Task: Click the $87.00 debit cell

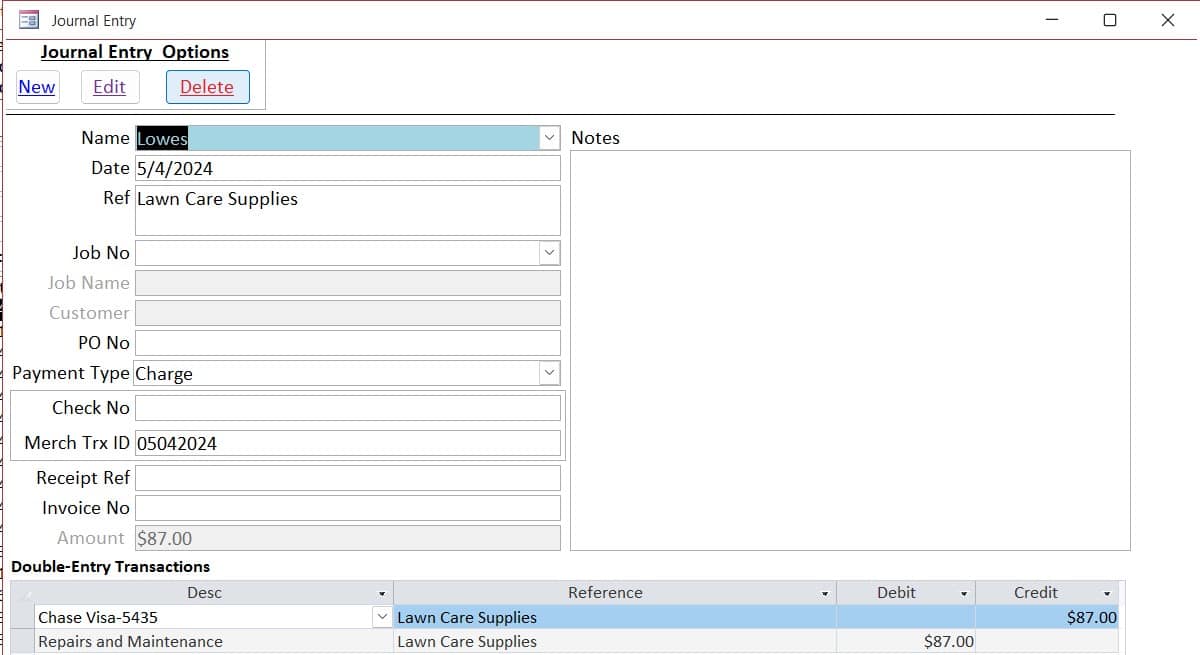Action: [x=906, y=642]
